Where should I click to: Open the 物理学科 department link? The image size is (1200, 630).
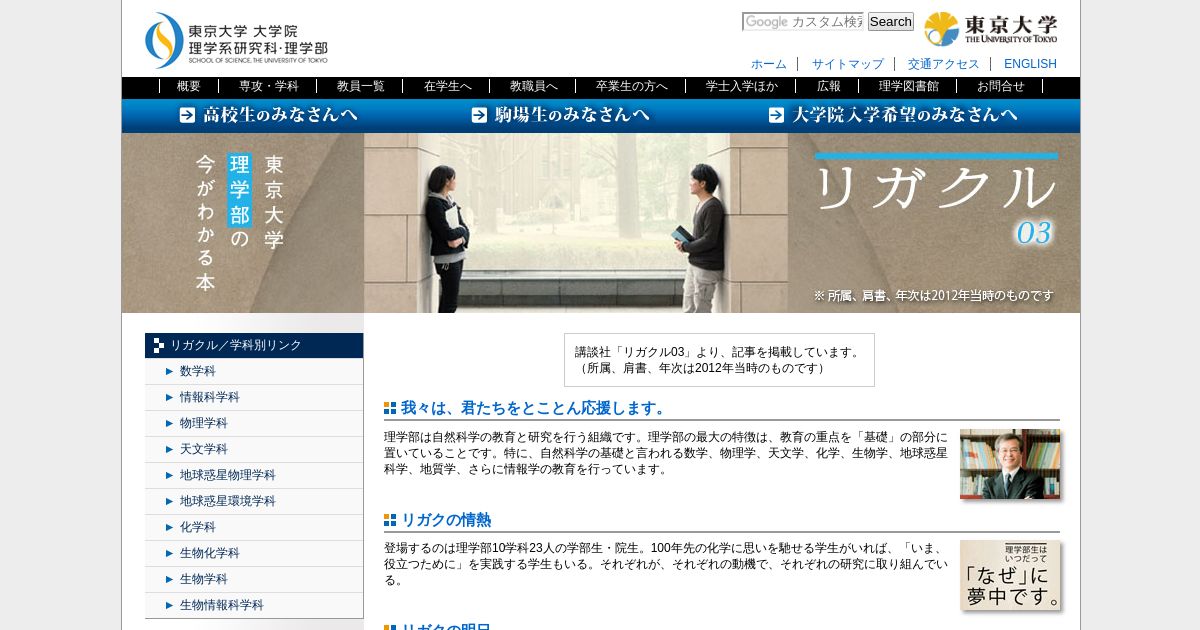click(x=204, y=423)
